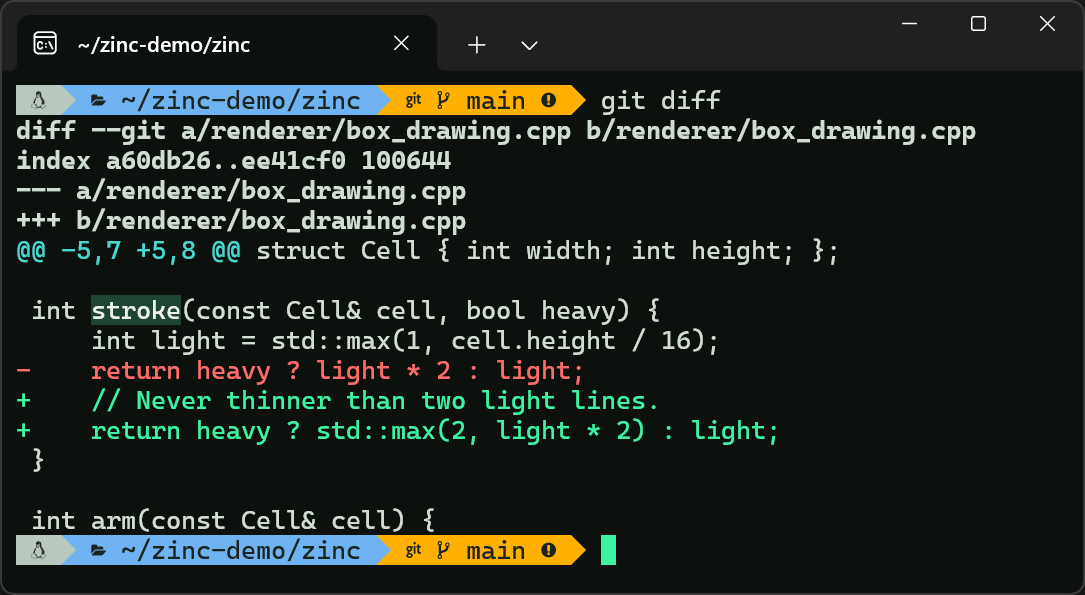
Task: Click the 'main' branch name in the bottom prompt
Action: [496, 551]
